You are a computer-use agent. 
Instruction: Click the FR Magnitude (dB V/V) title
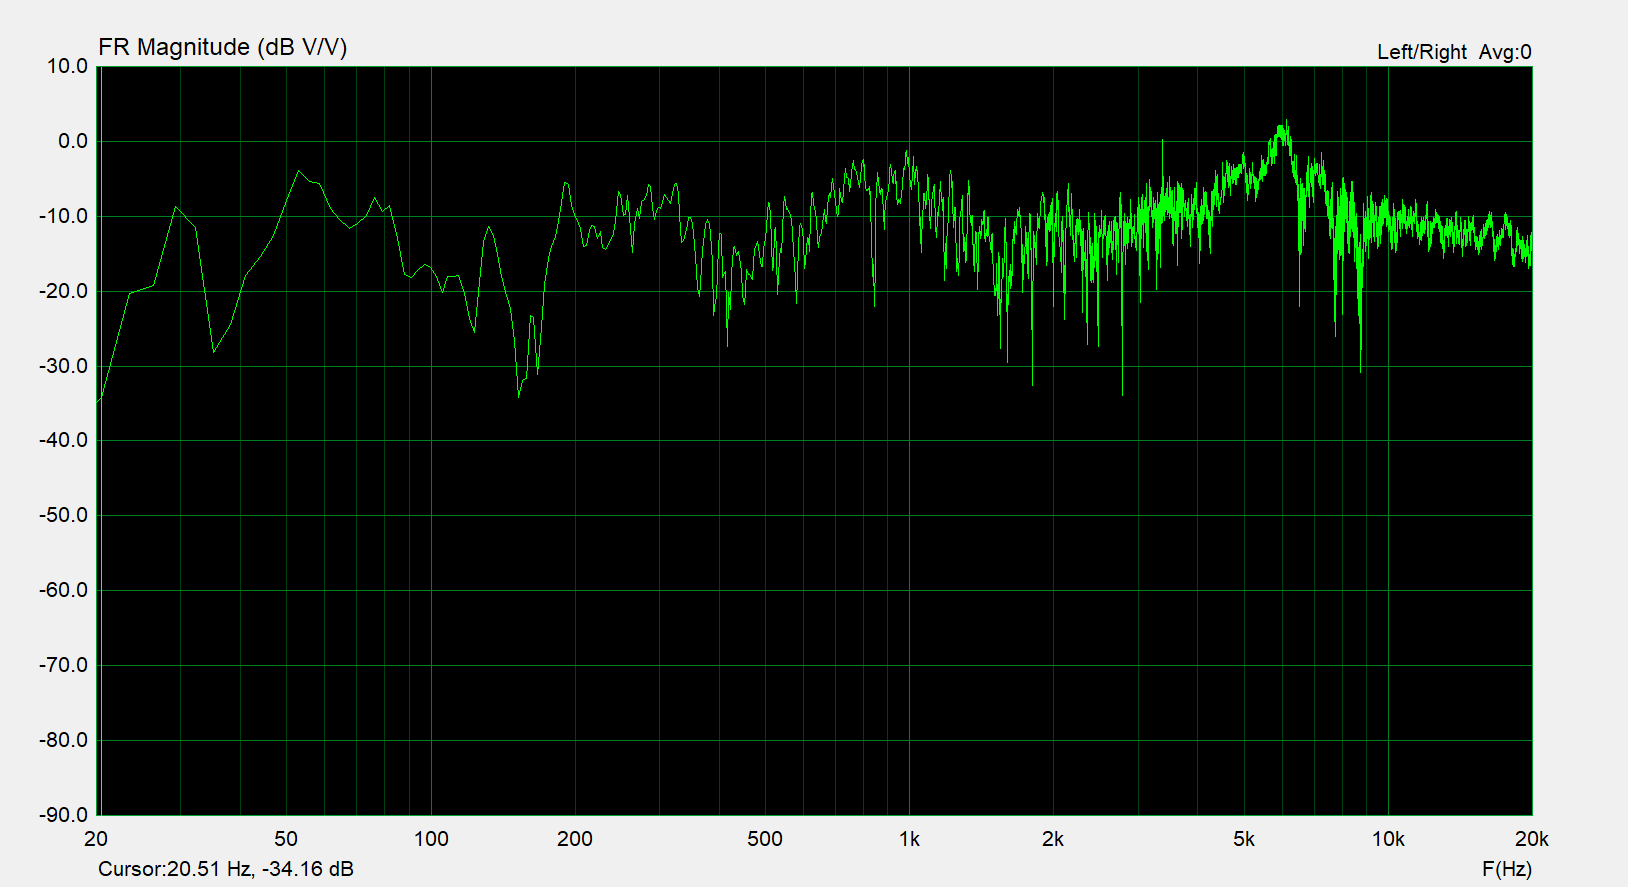click(x=222, y=47)
